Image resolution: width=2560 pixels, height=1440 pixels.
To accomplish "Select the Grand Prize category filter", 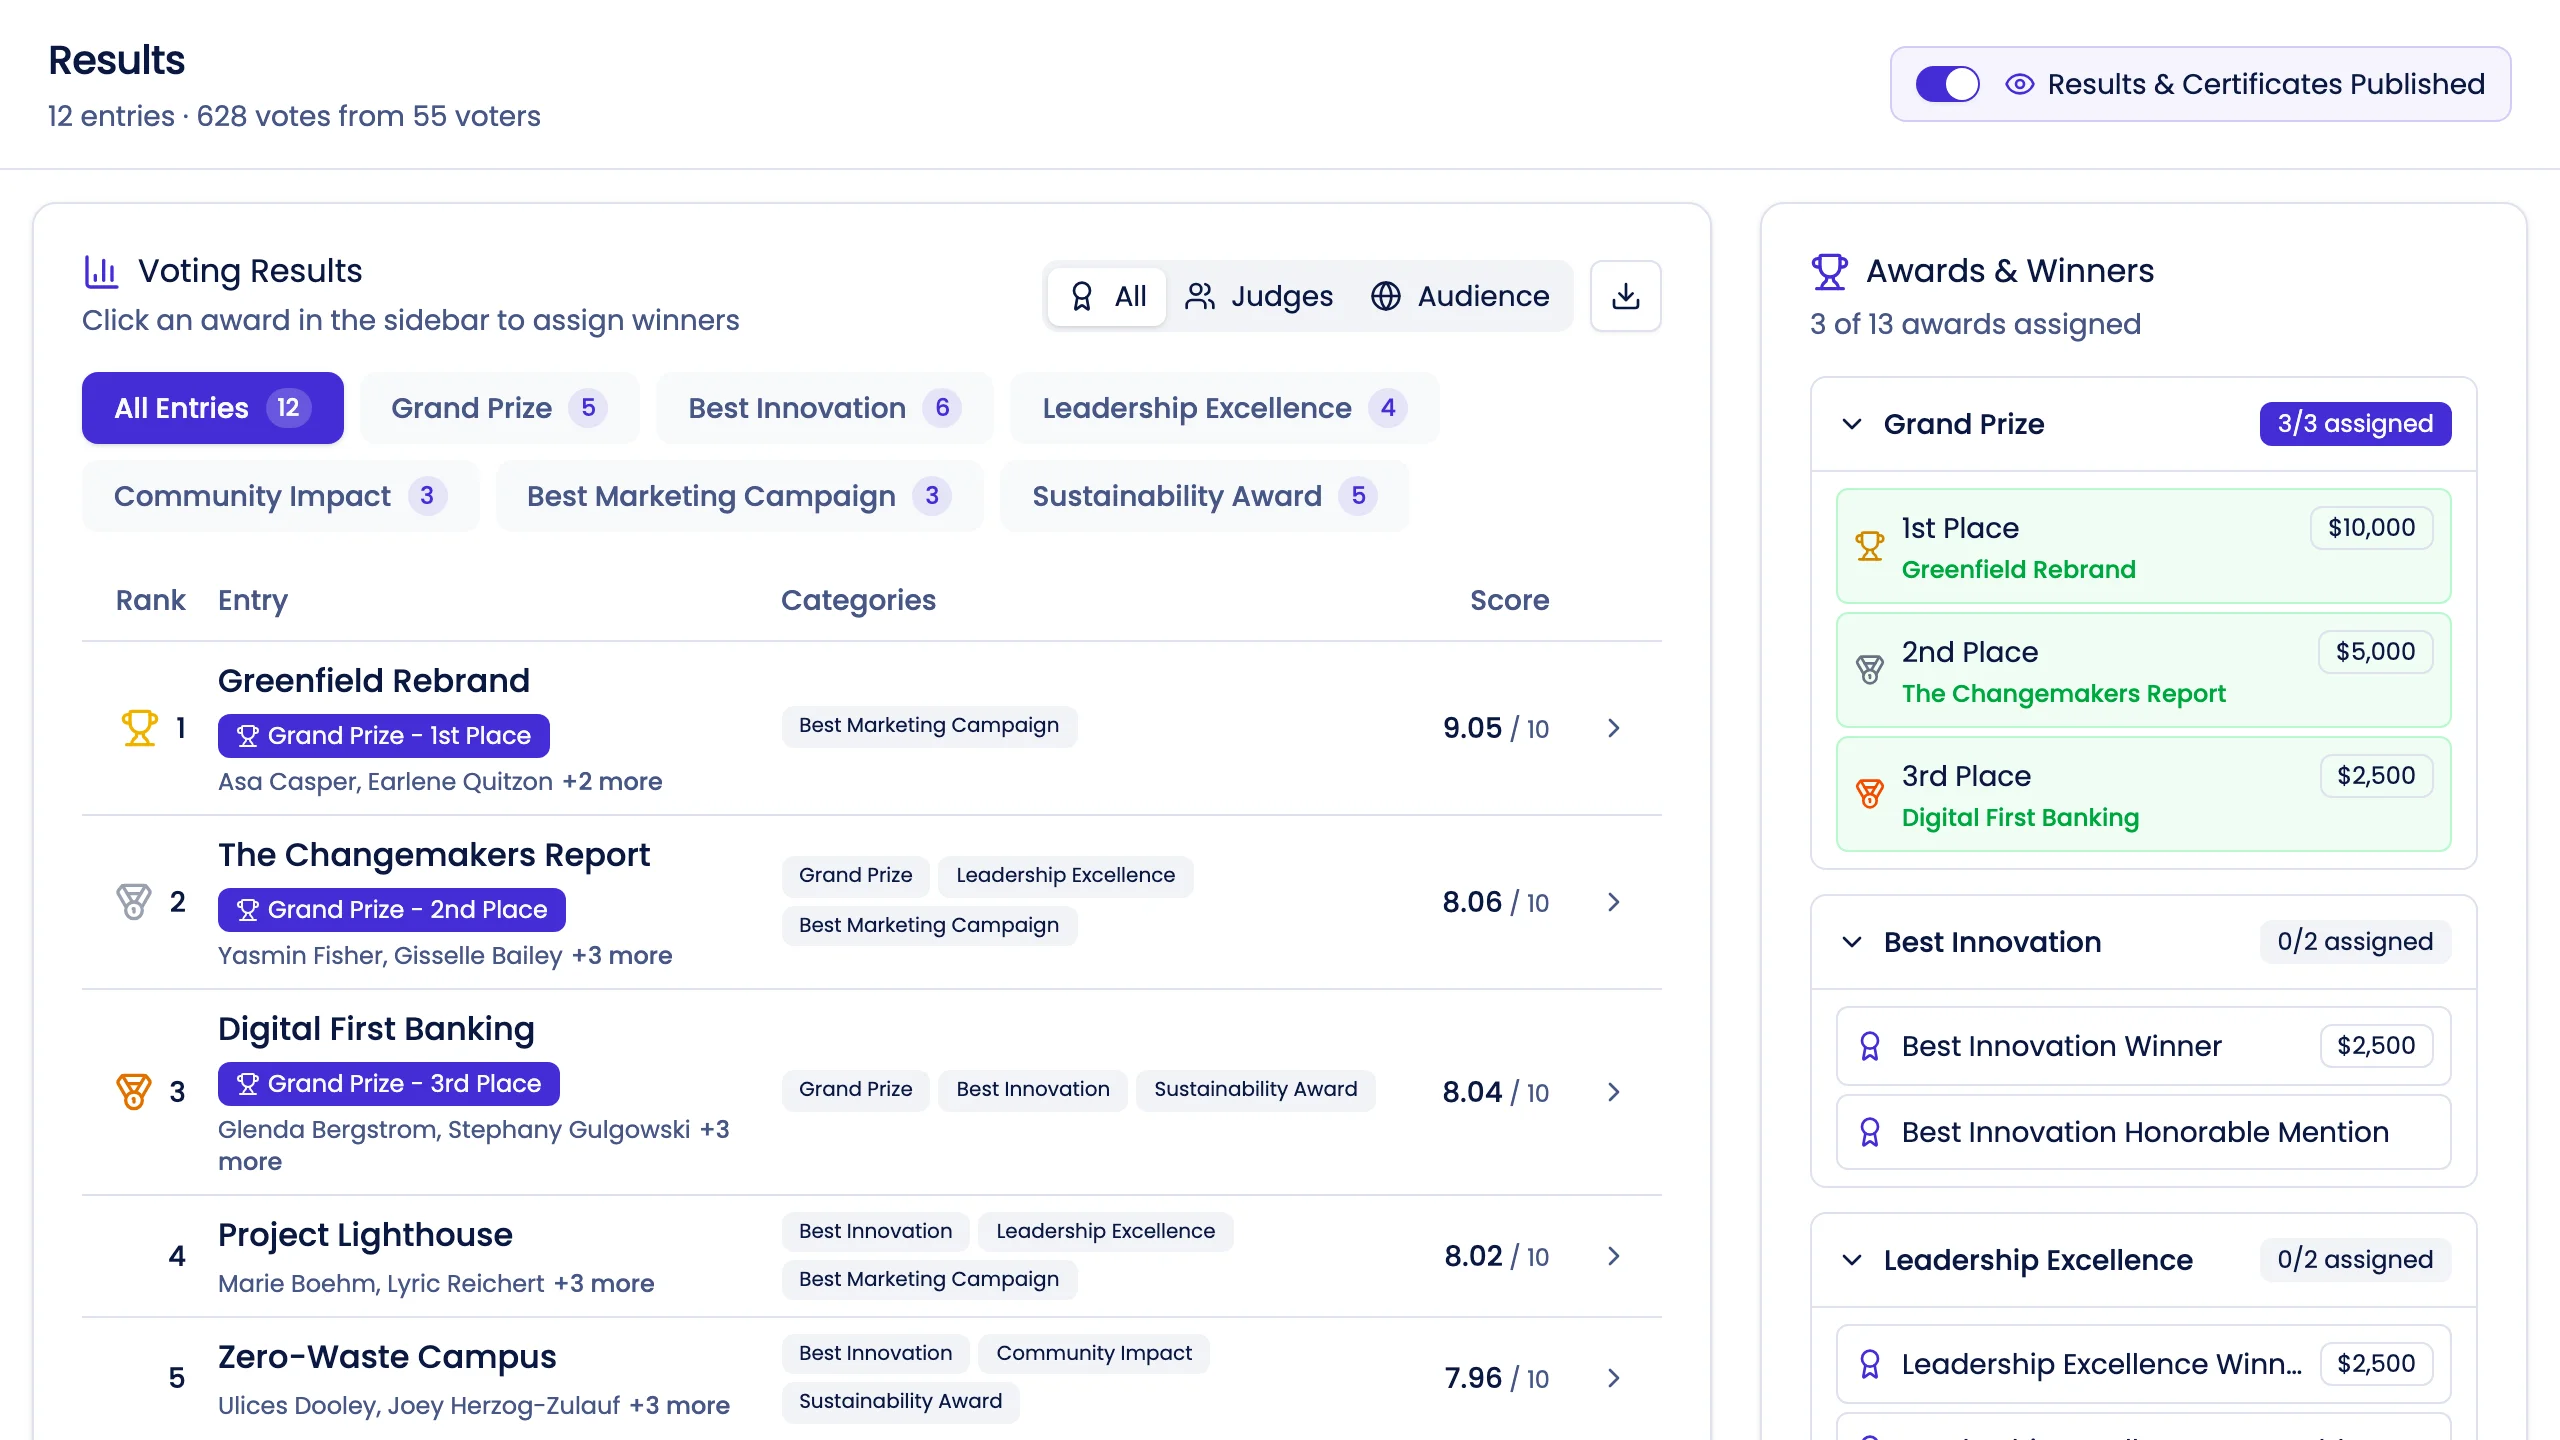I will pos(499,407).
